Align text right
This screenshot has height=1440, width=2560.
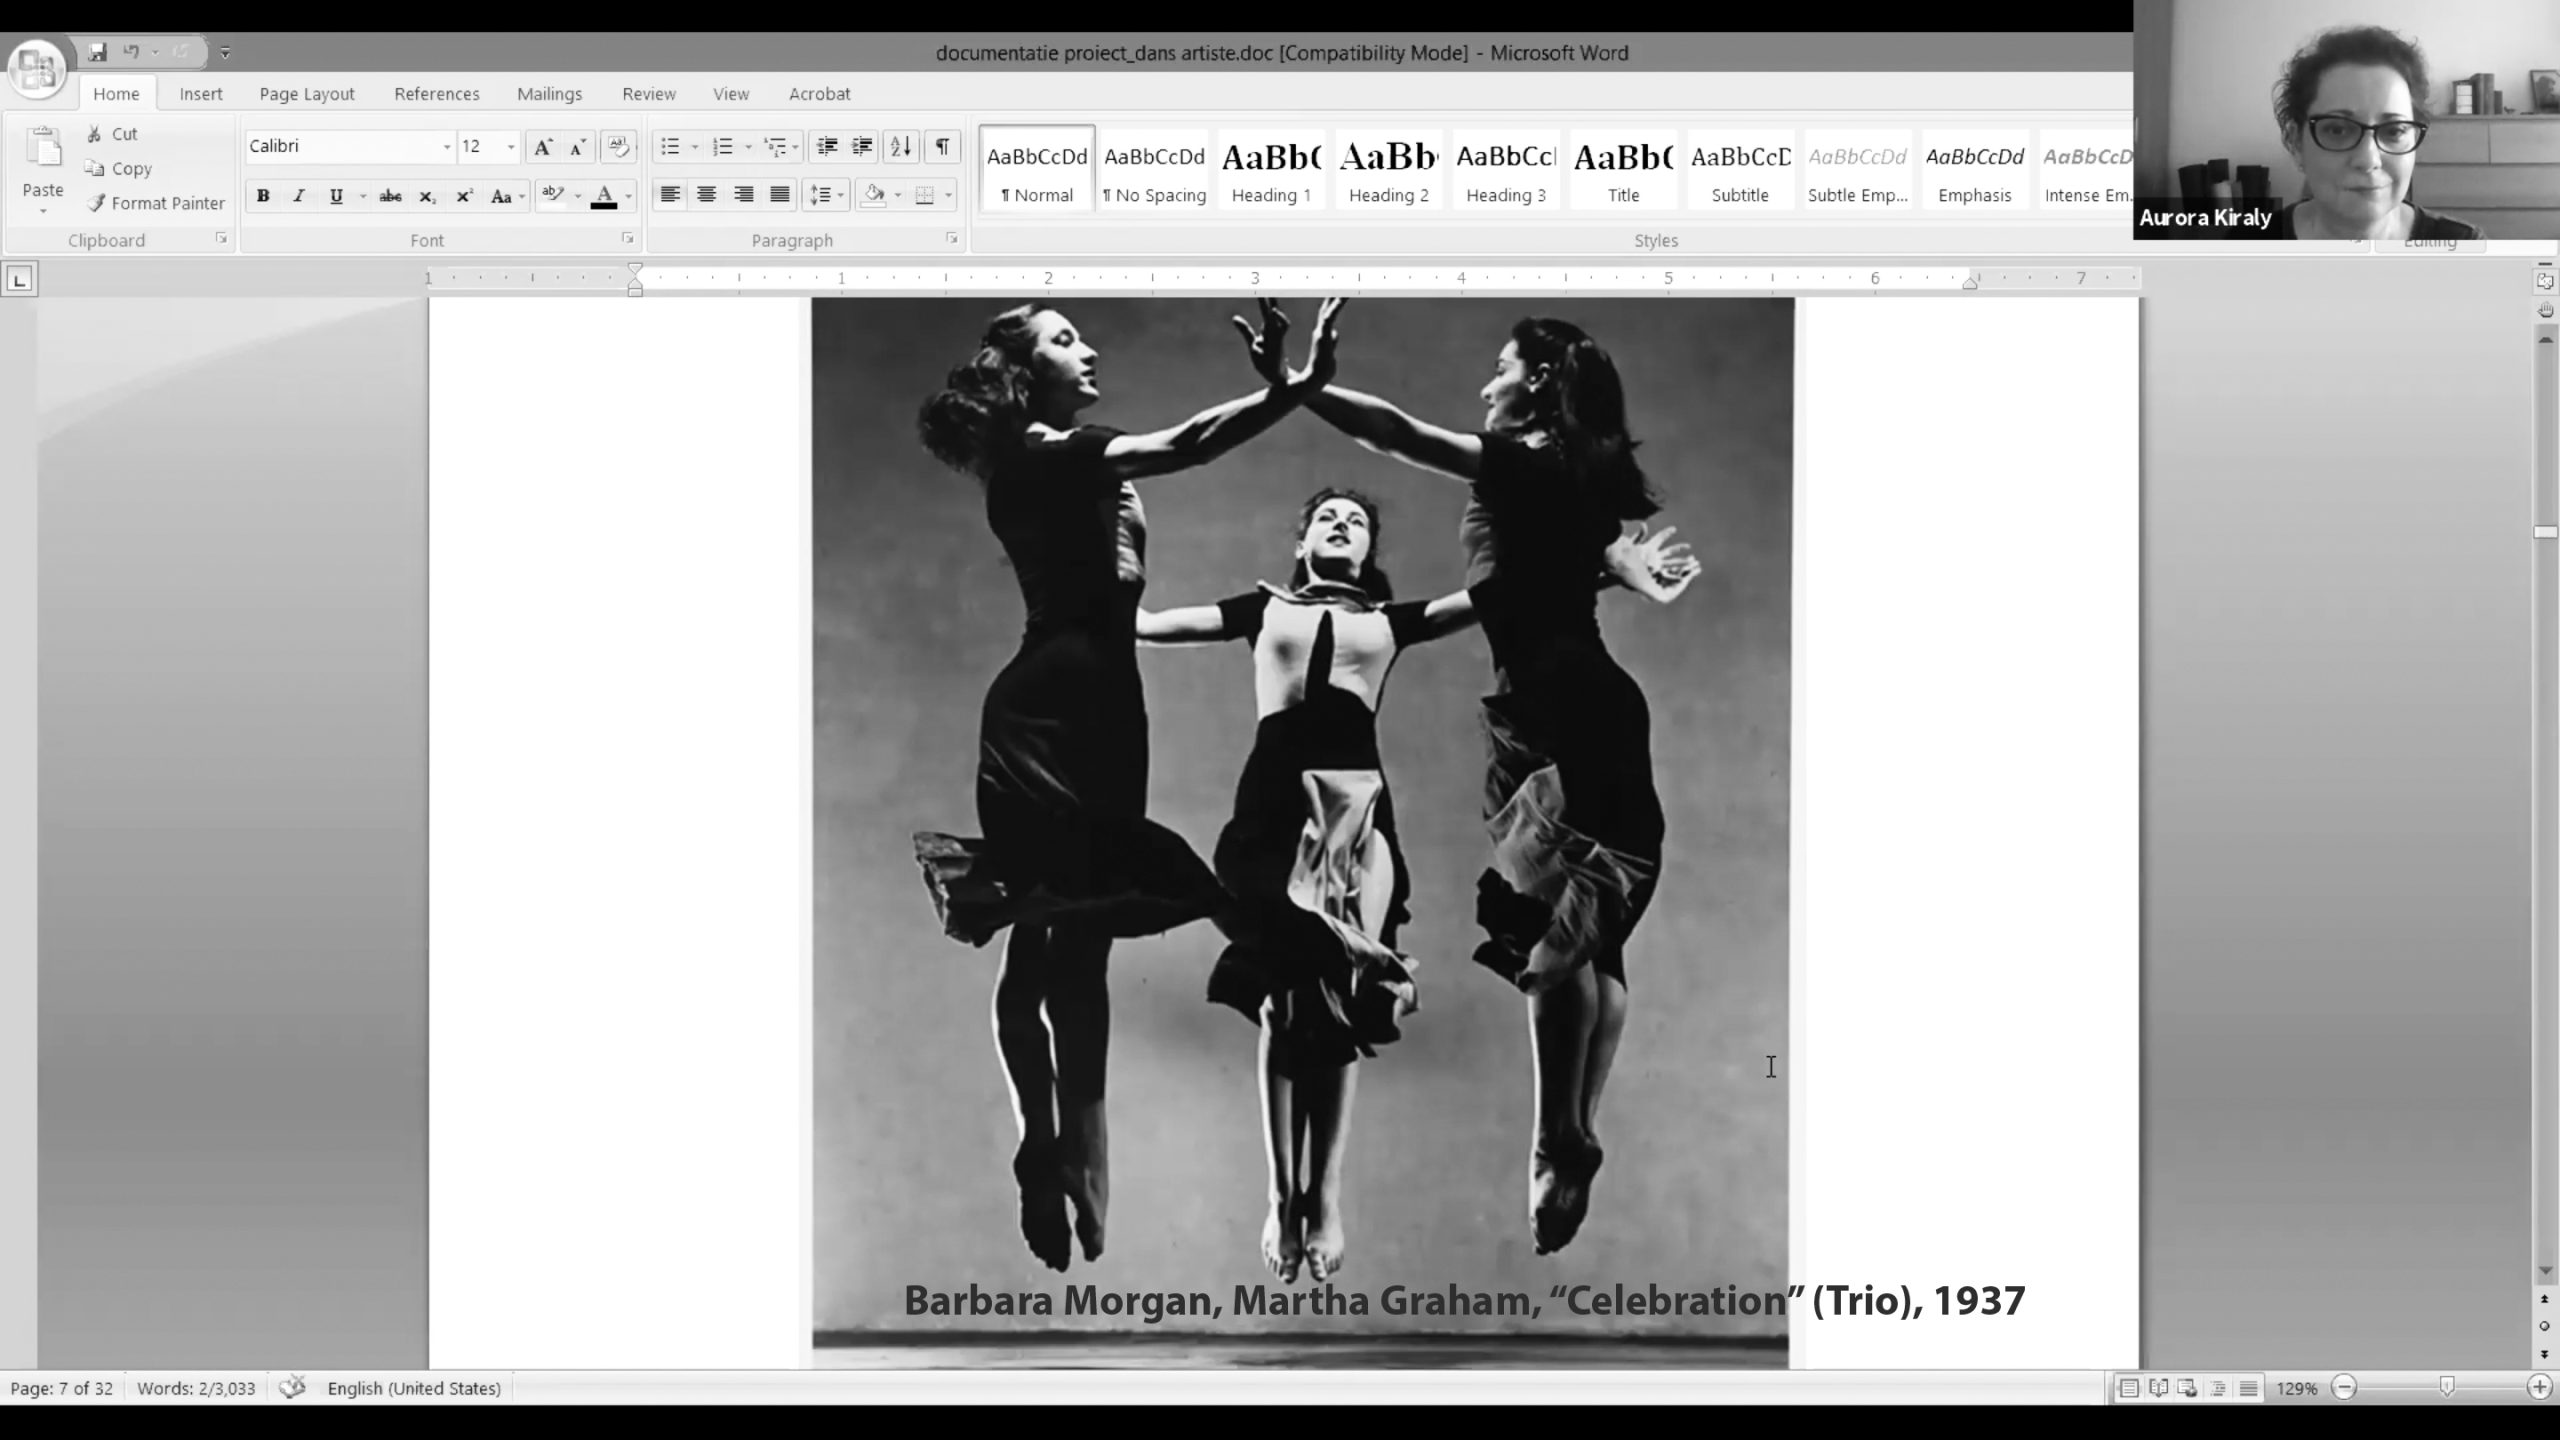(743, 195)
